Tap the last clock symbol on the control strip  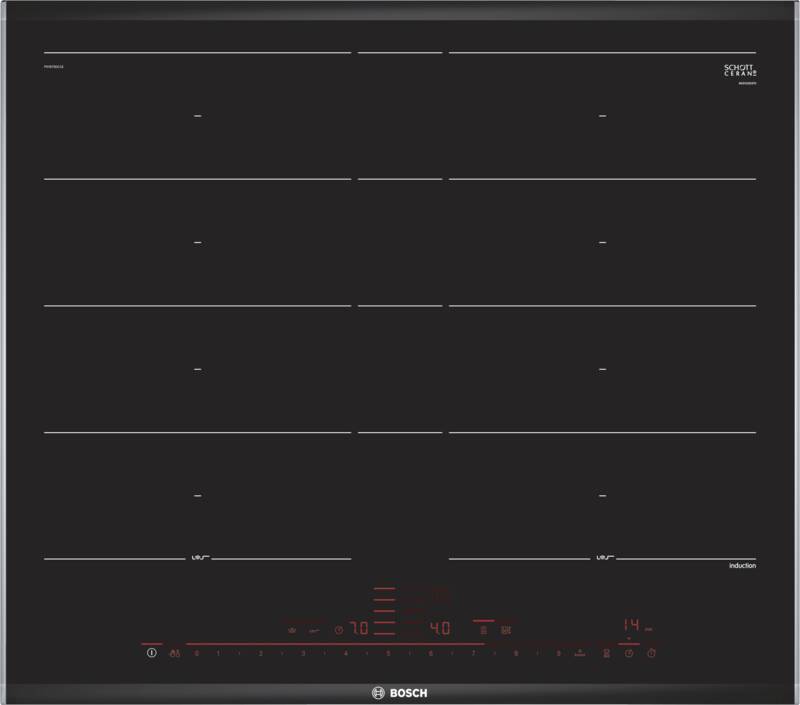point(651,653)
